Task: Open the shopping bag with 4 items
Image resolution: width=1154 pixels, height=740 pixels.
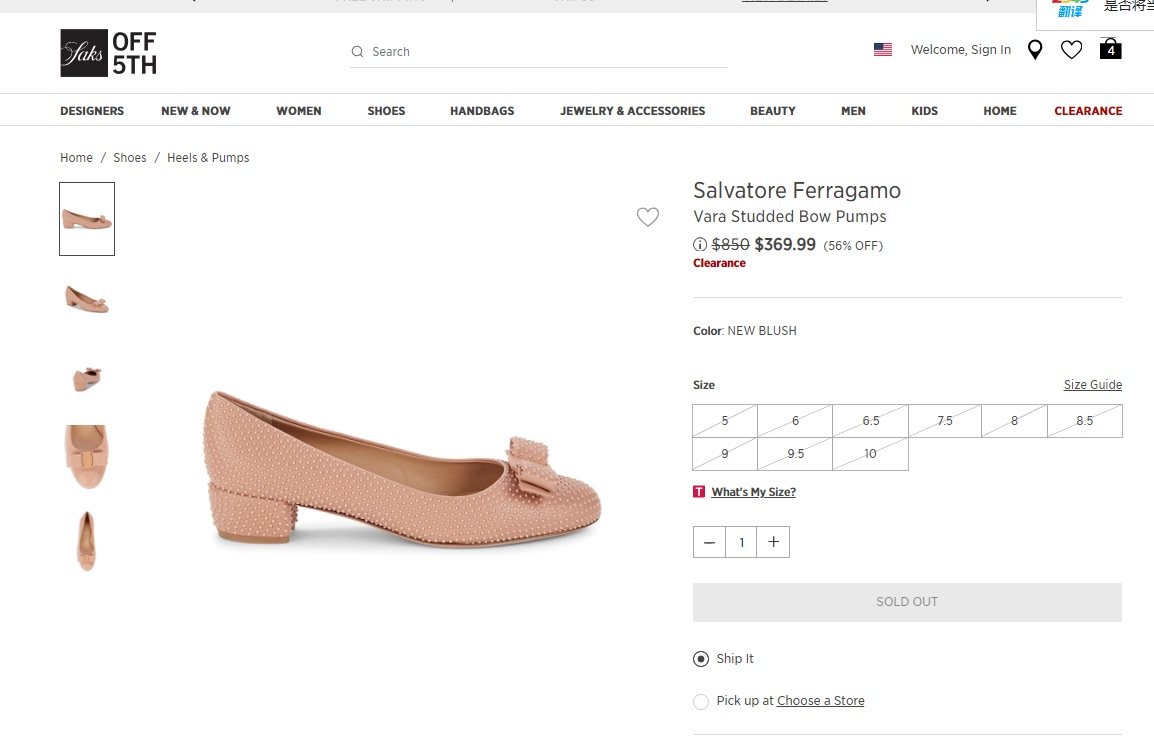Action: 1110,49
